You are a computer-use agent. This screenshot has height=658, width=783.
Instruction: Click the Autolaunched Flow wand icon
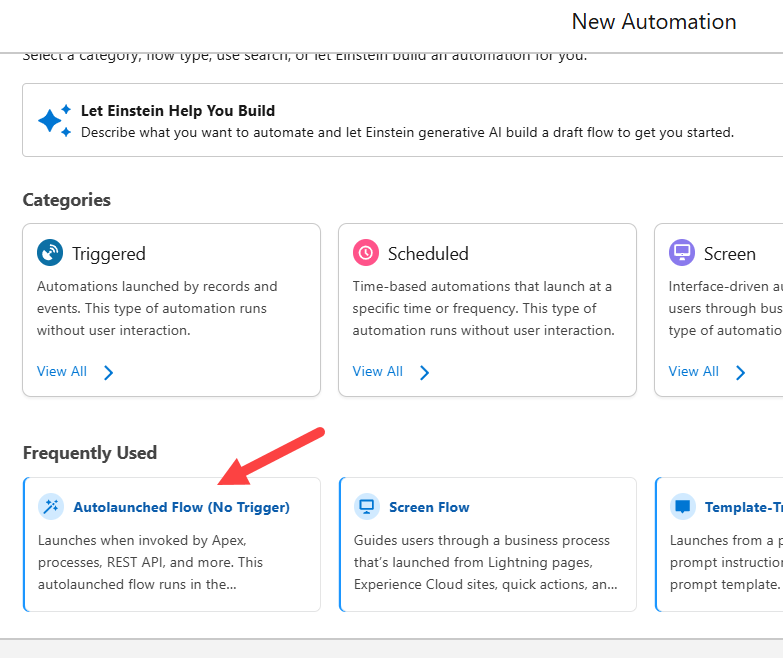pos(50,507)
